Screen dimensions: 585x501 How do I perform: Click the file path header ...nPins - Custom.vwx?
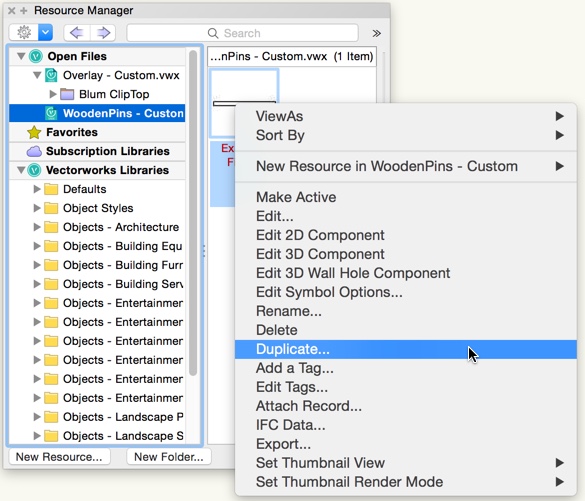292,56
